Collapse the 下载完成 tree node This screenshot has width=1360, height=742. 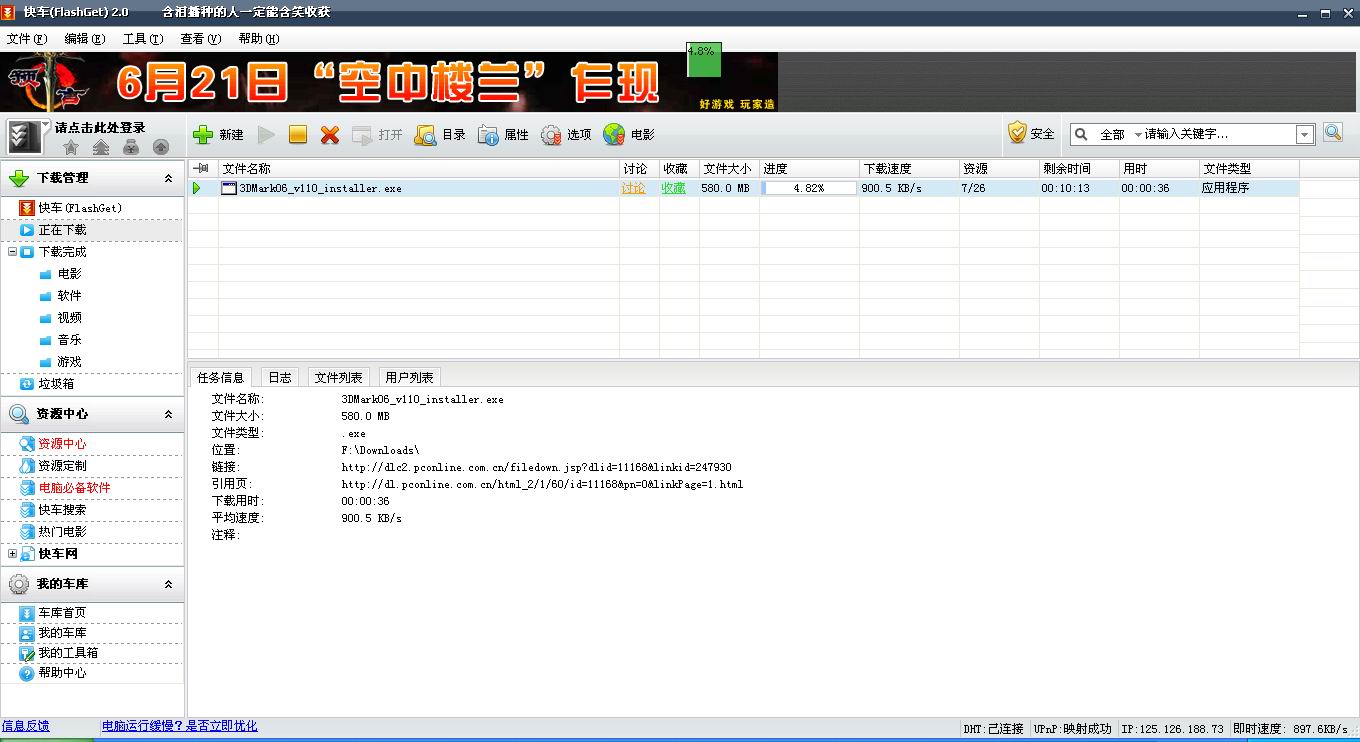tap(12, 252)
